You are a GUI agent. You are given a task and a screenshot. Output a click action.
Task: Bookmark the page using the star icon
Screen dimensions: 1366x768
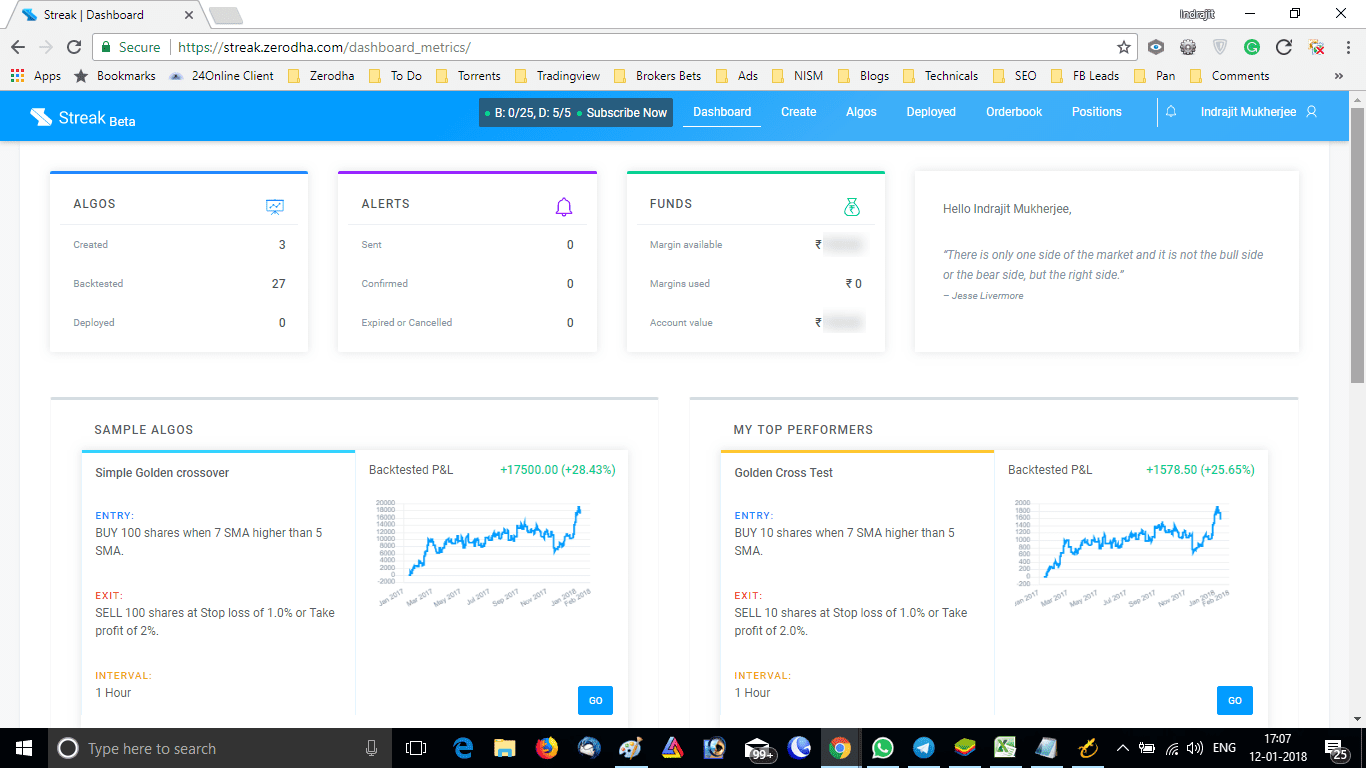1124,47
